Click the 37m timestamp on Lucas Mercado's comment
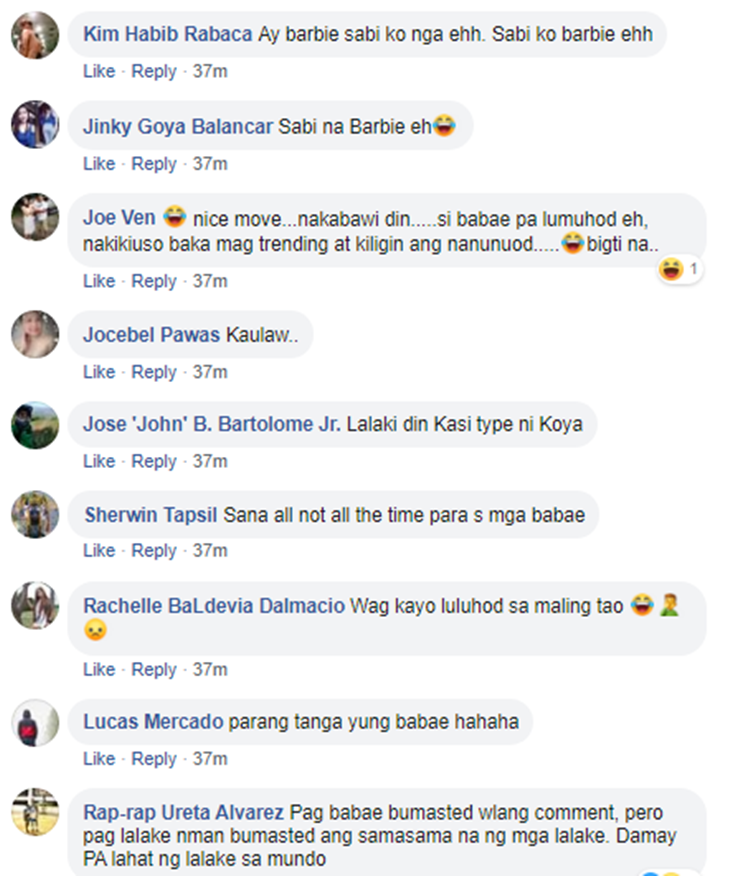This screenshot has height=876, width=750. 210,759
